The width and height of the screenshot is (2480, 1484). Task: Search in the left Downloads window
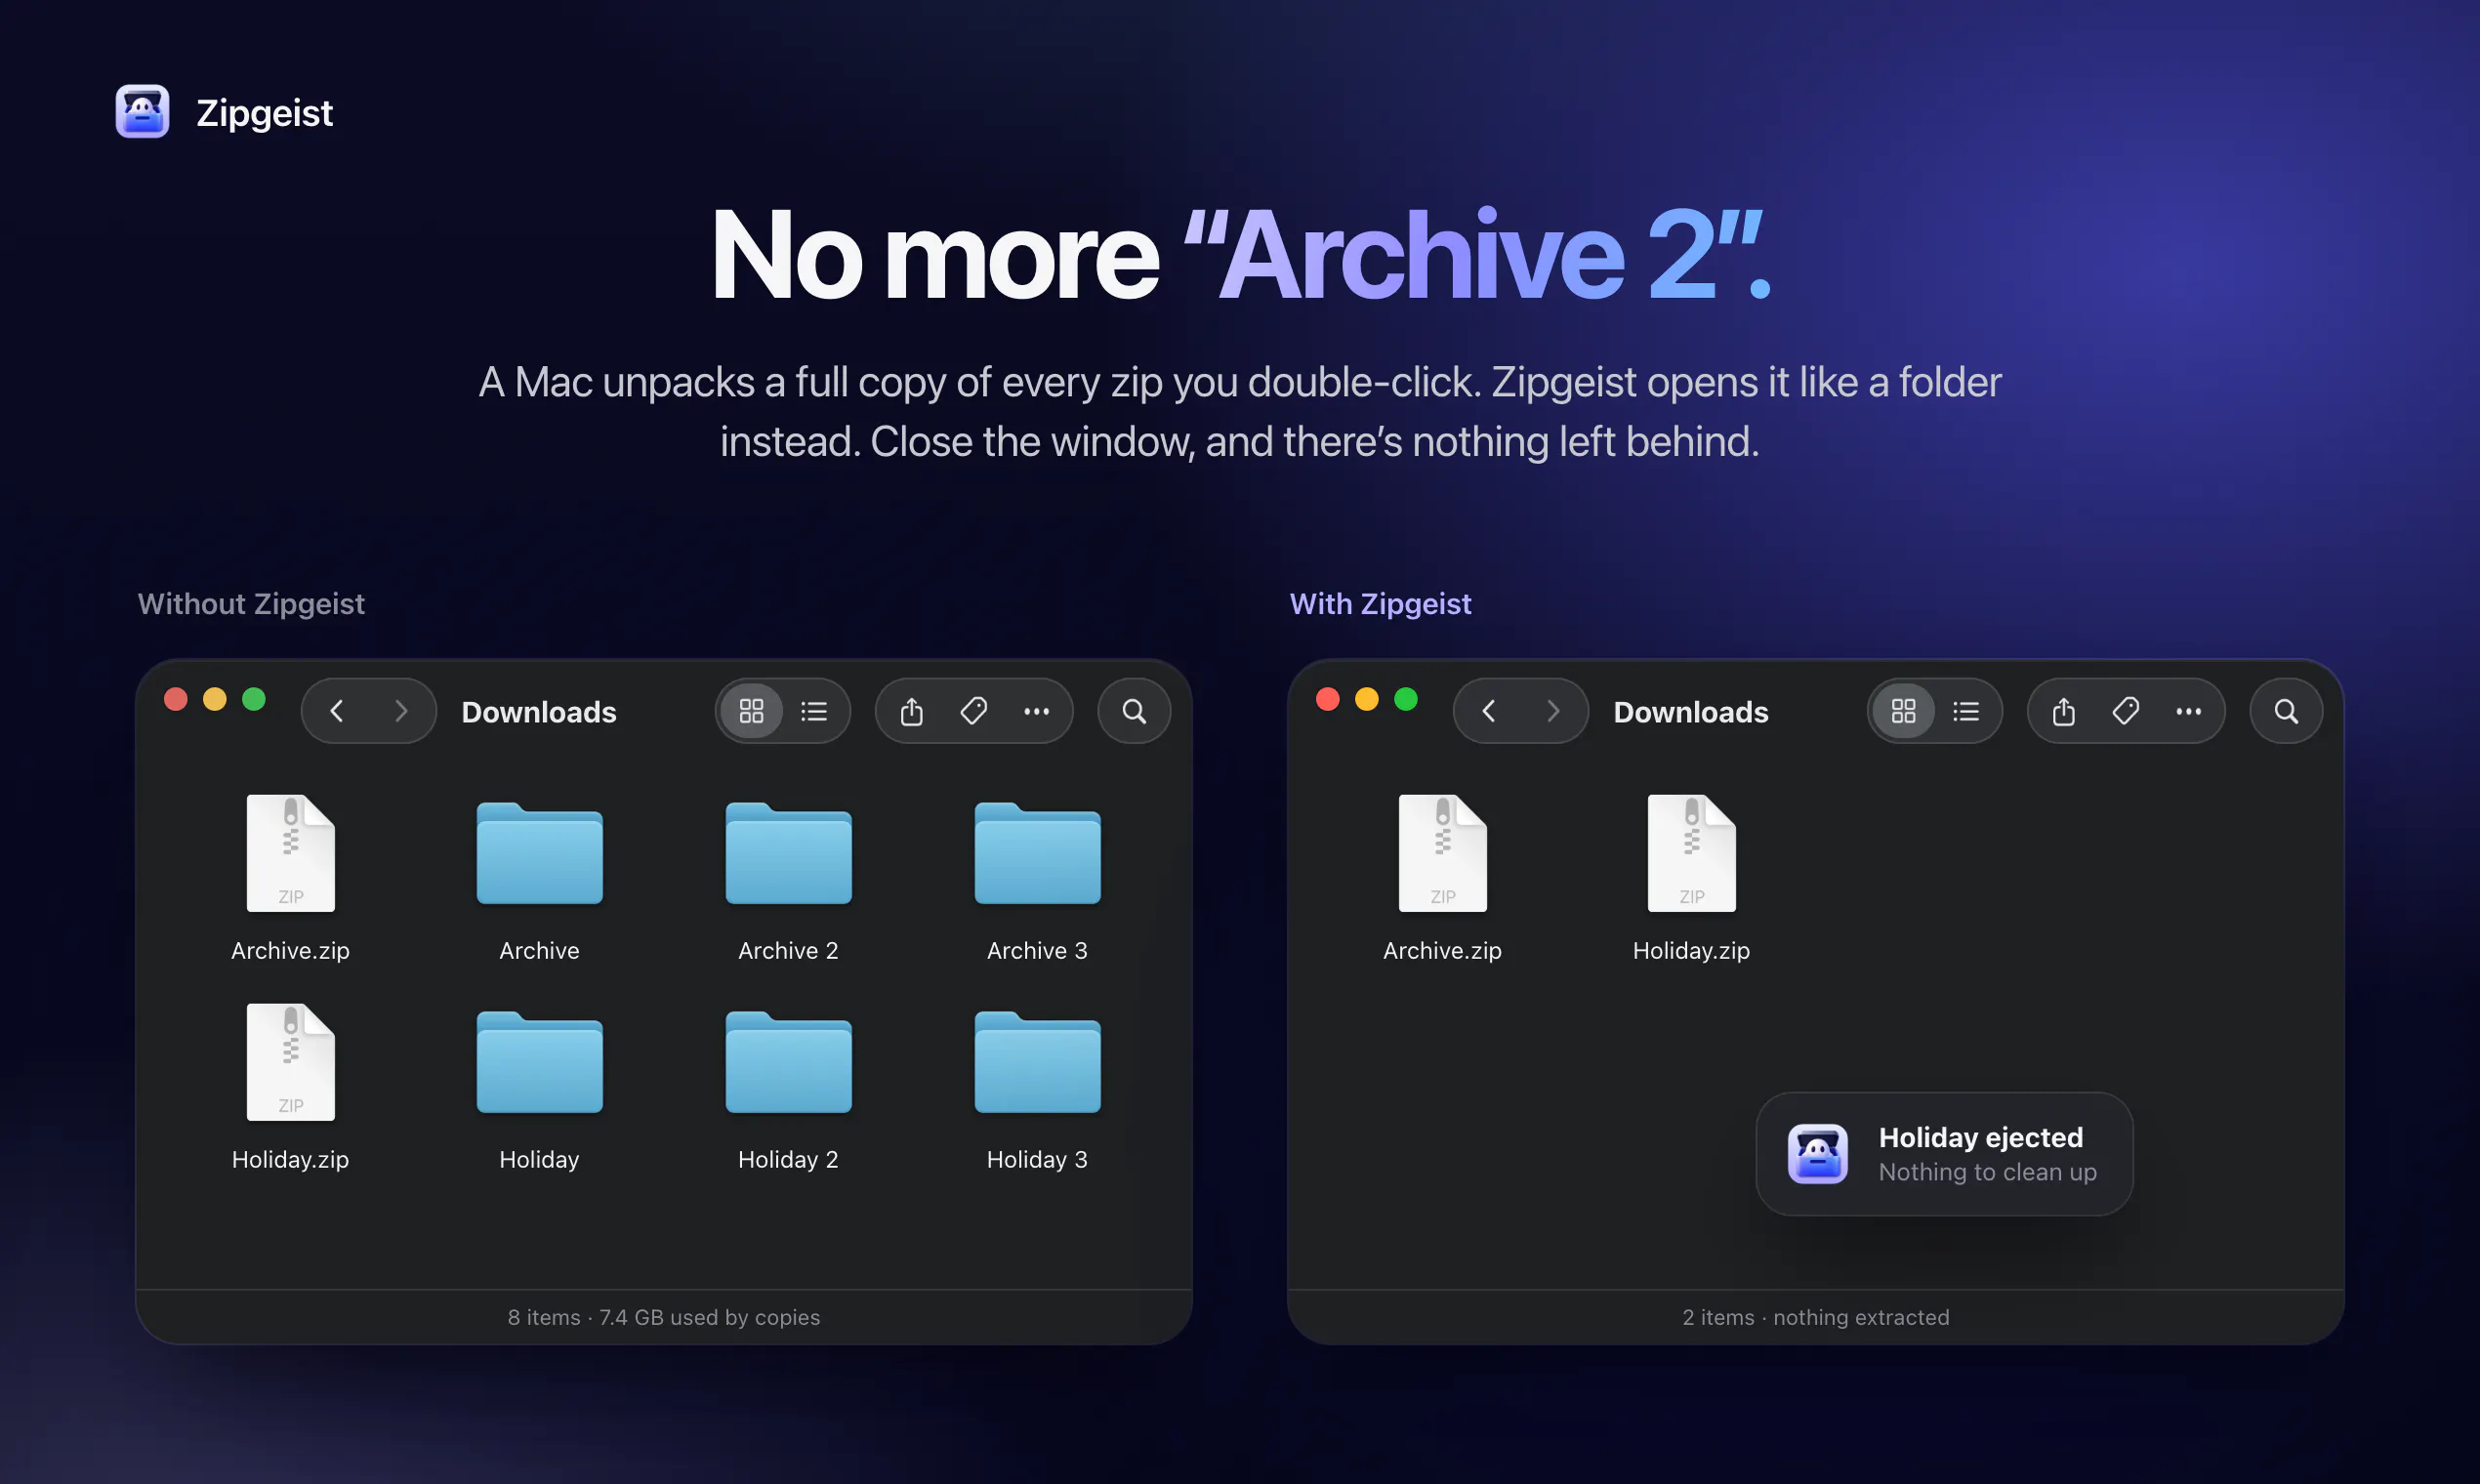[1134, 711]
